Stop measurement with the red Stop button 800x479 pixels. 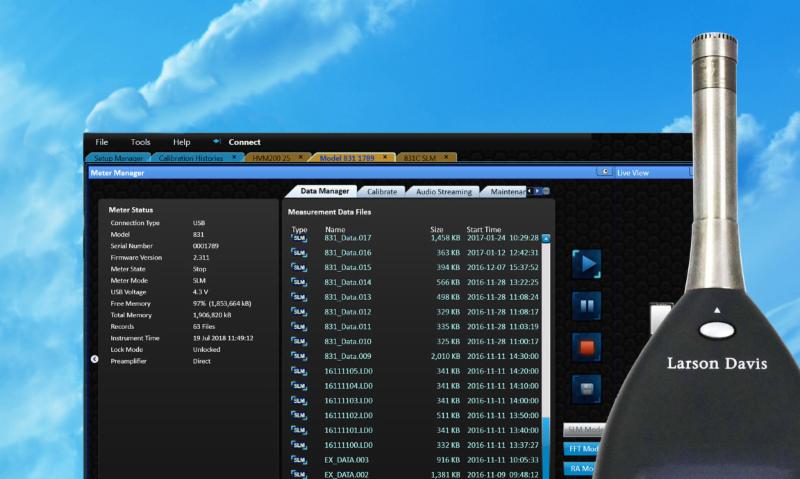pyautogui.click(x=587, y=347)
